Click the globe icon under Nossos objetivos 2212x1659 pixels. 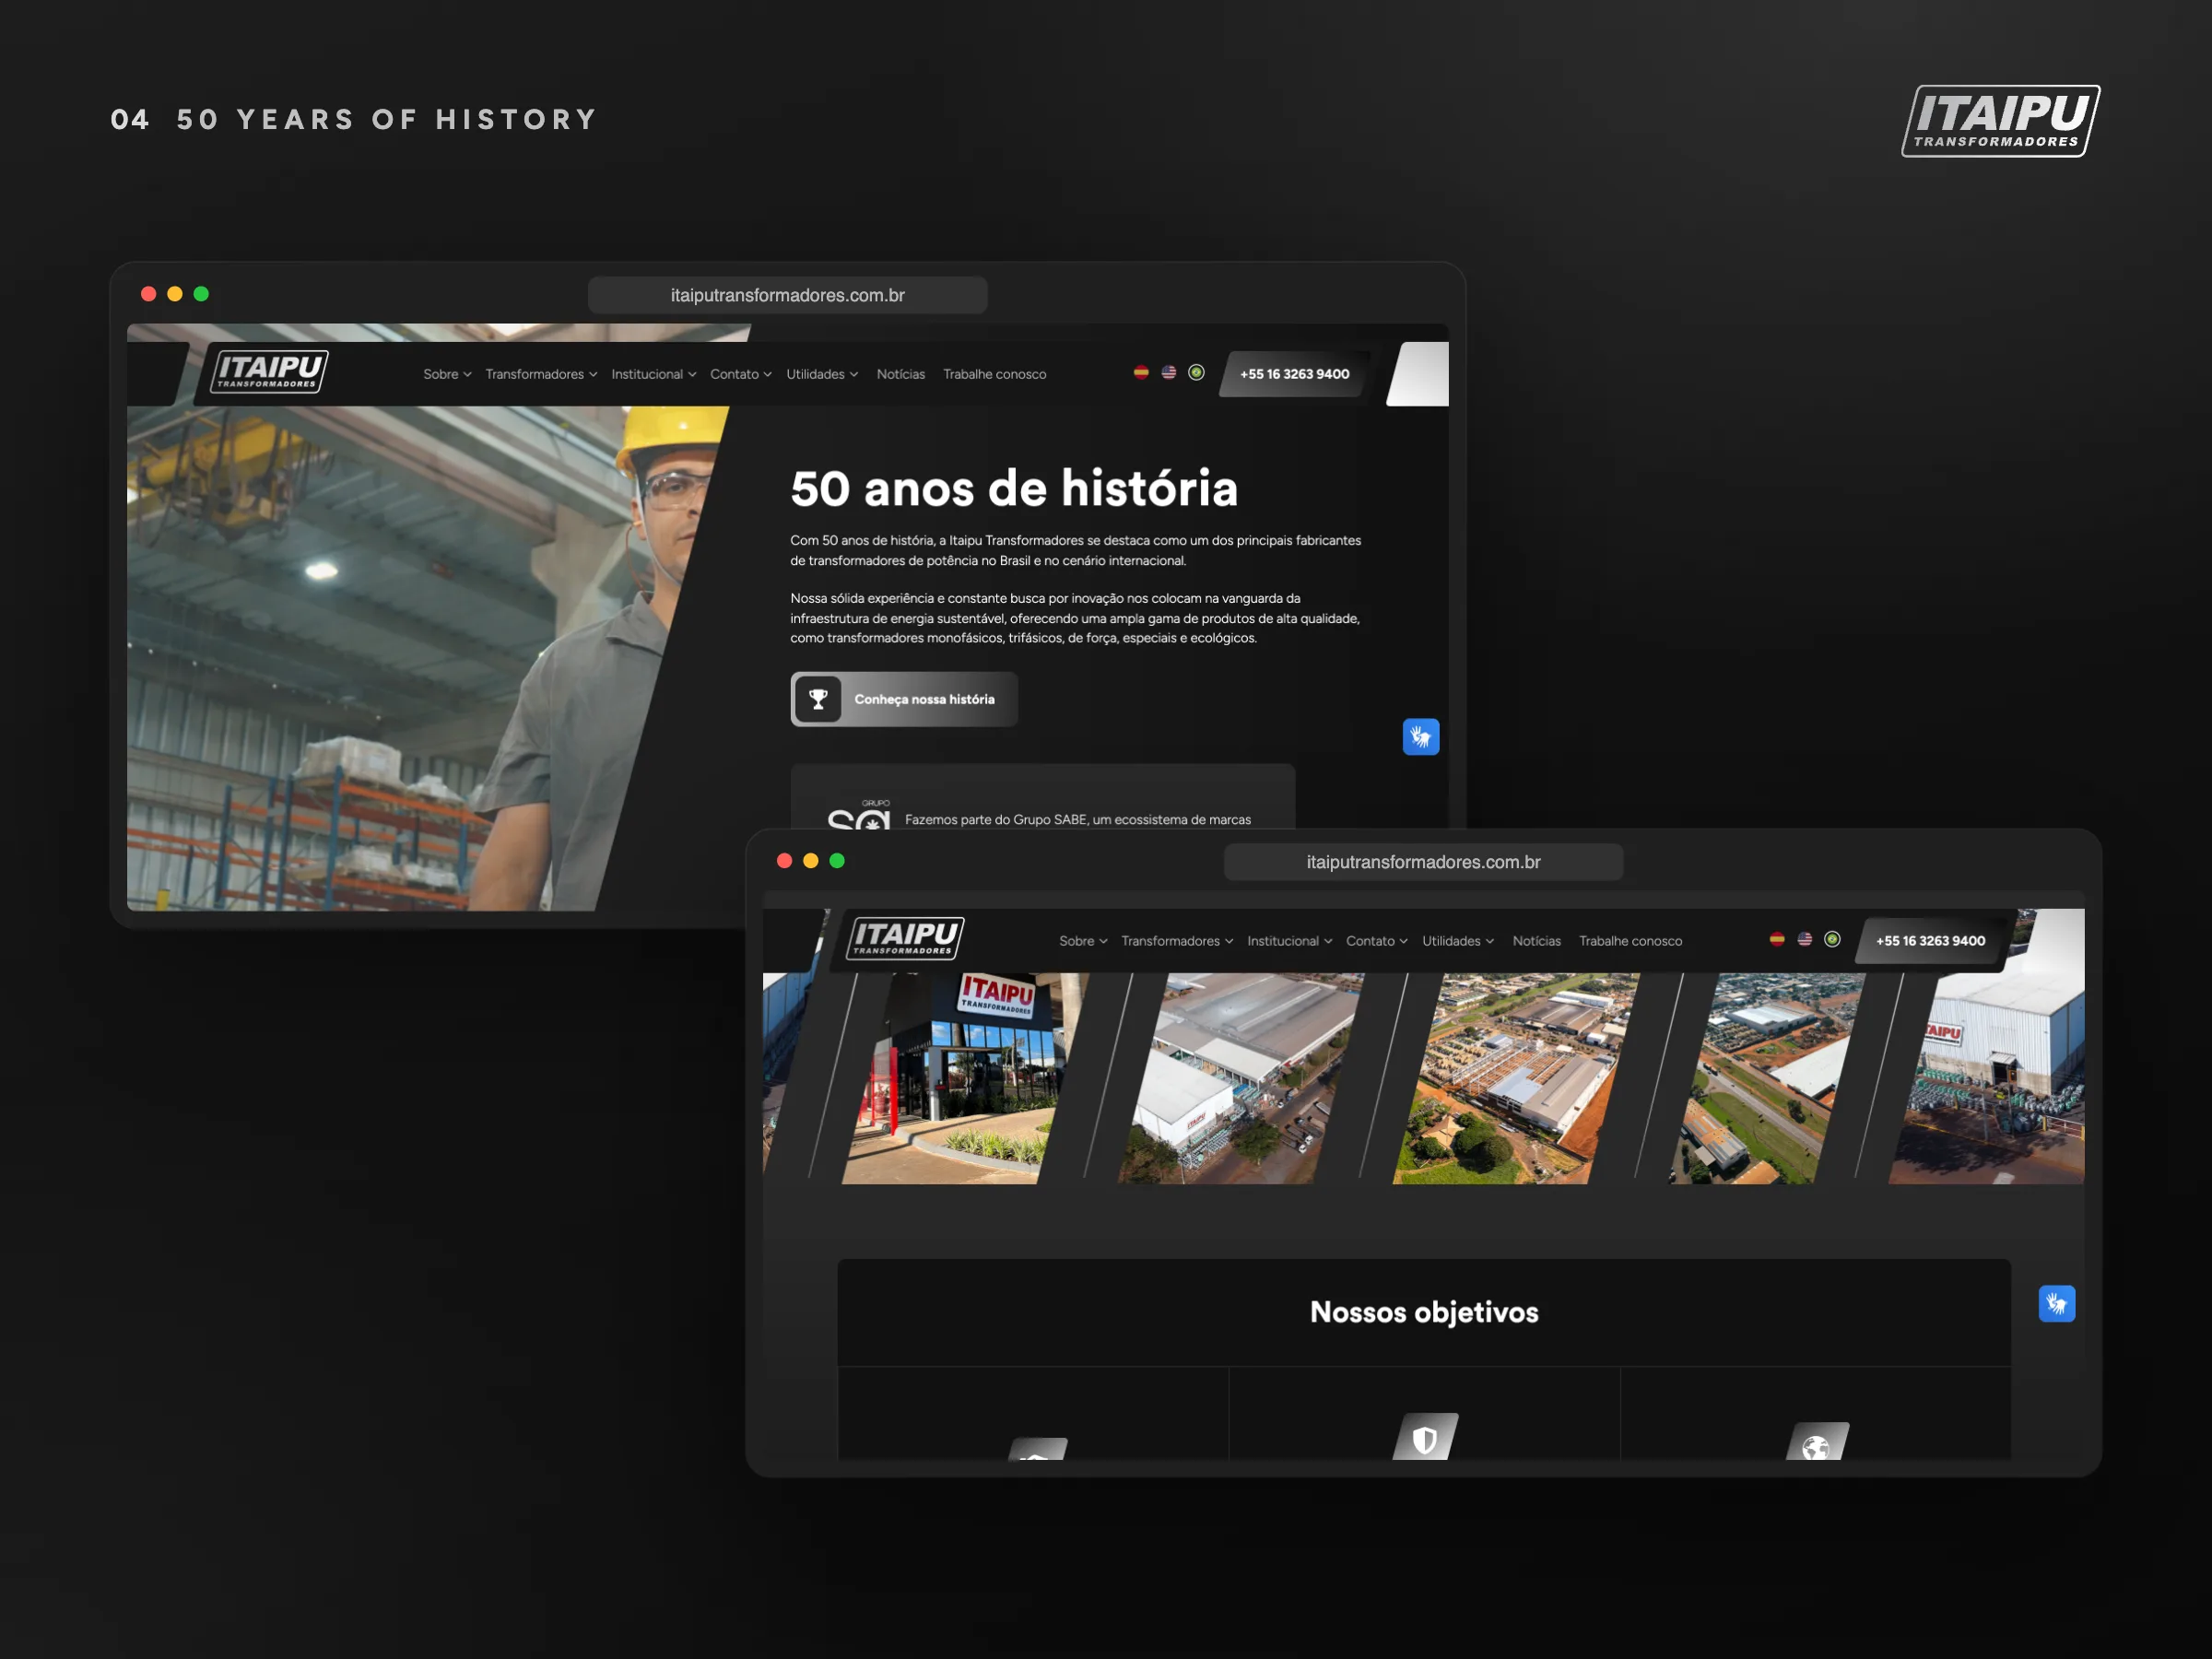(1817, 1442)
